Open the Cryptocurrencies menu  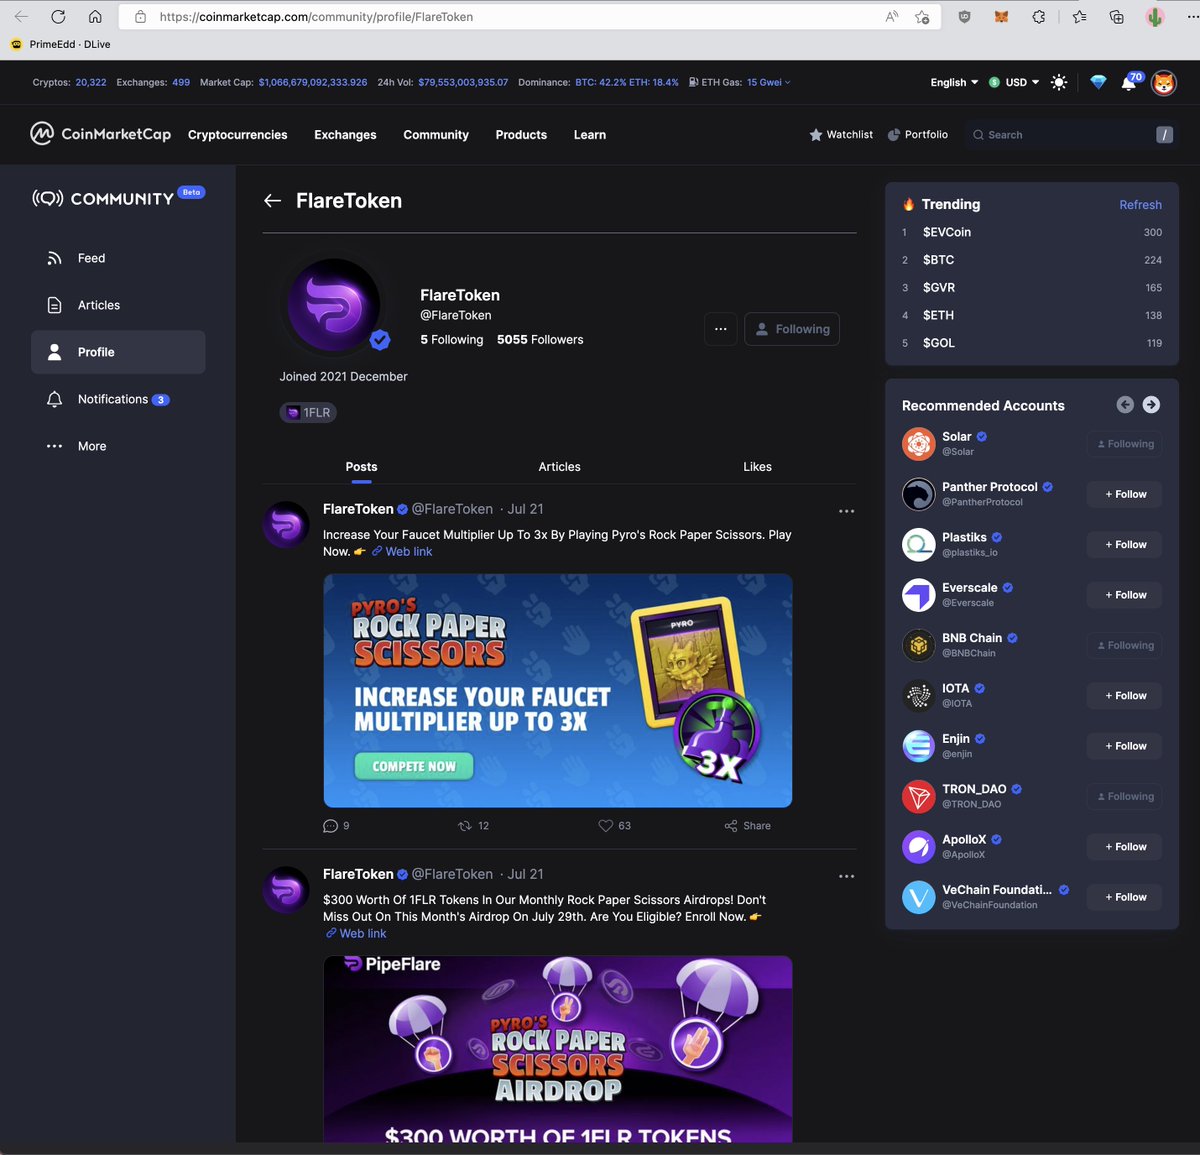[x=237, y=135]
